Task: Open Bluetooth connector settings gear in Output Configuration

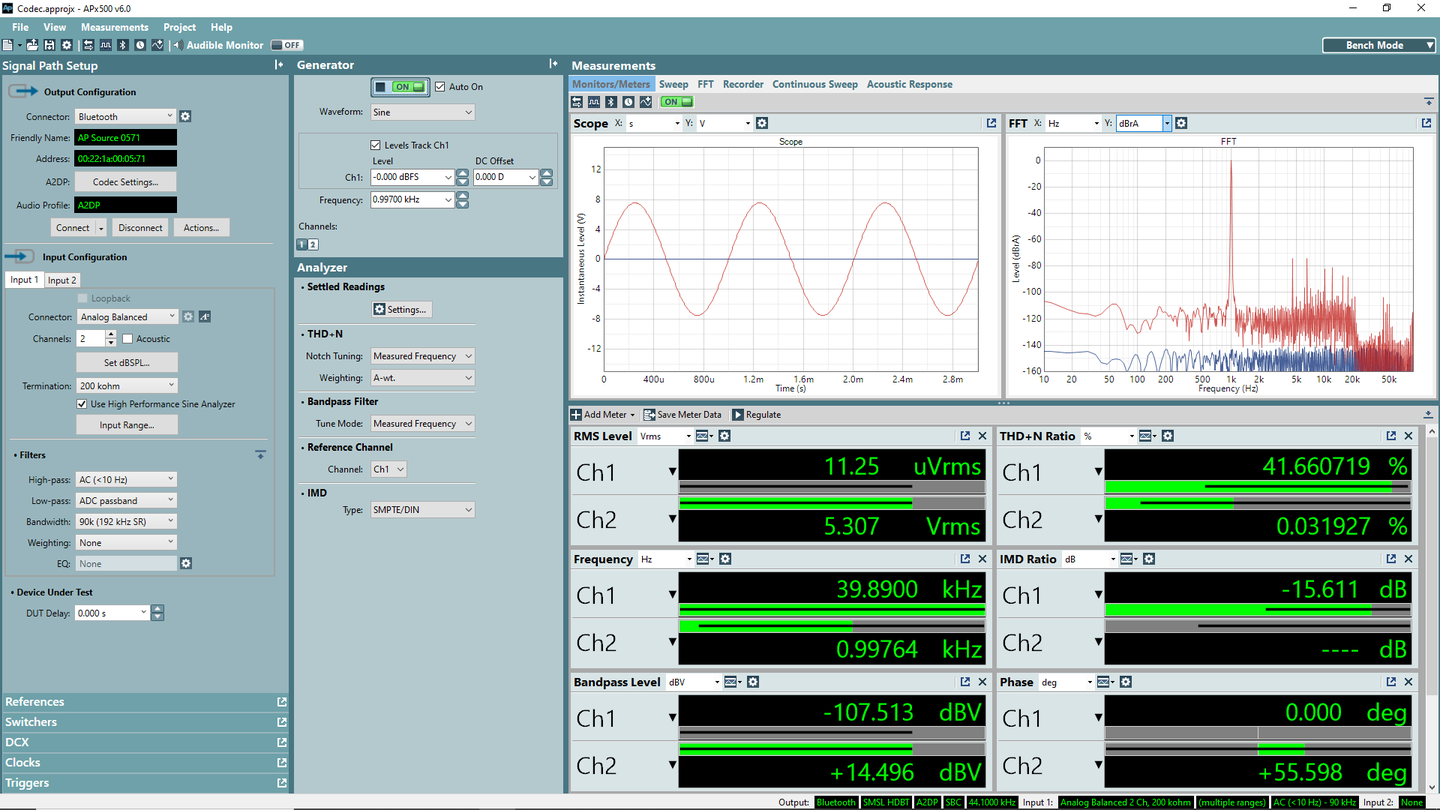Action: coord(185,117)
